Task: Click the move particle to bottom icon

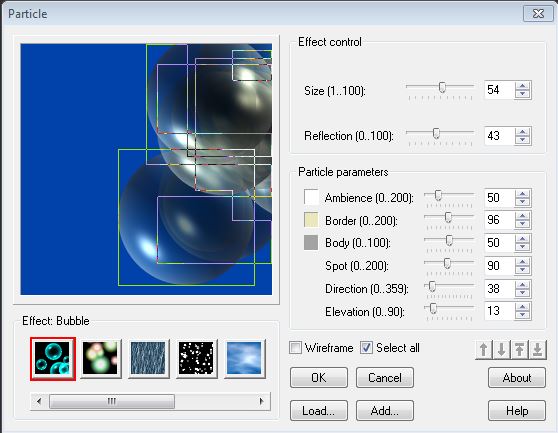Action: [x=538, y=349]
